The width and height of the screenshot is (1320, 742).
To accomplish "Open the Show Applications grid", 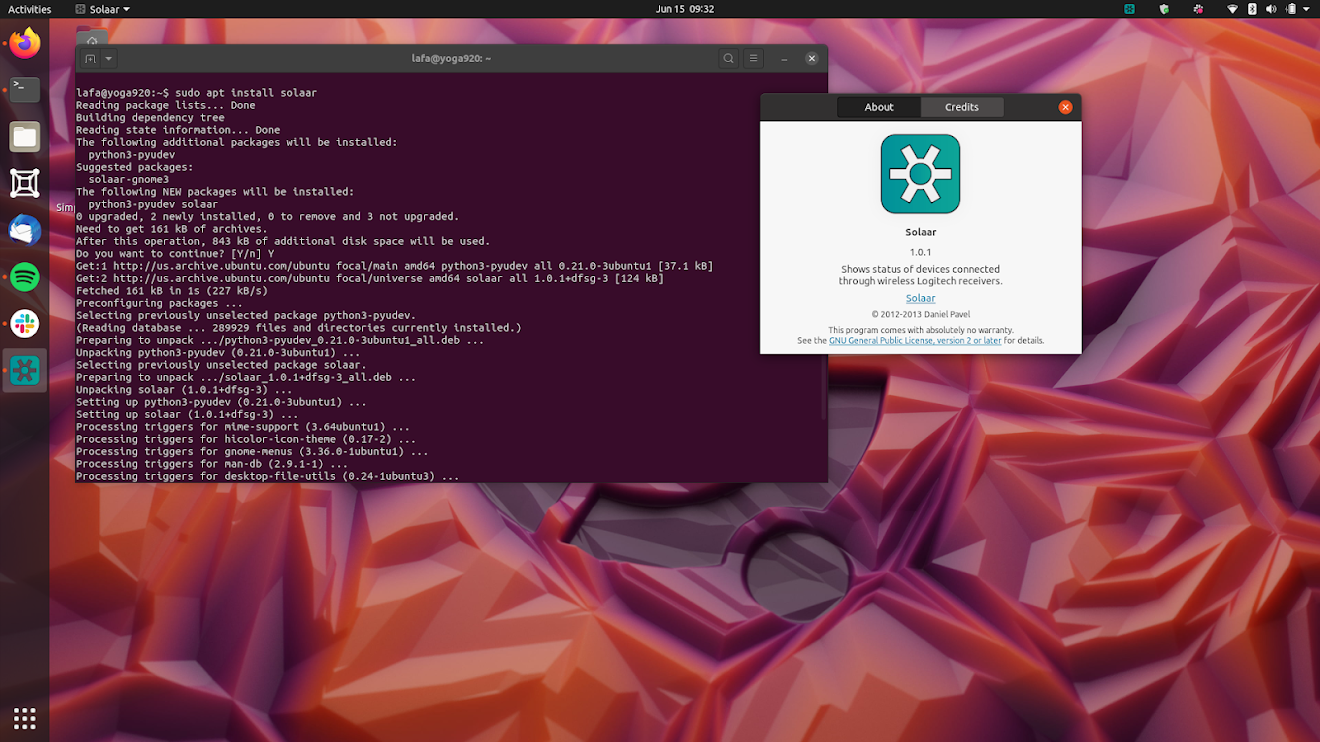I will tap(24, 718).
